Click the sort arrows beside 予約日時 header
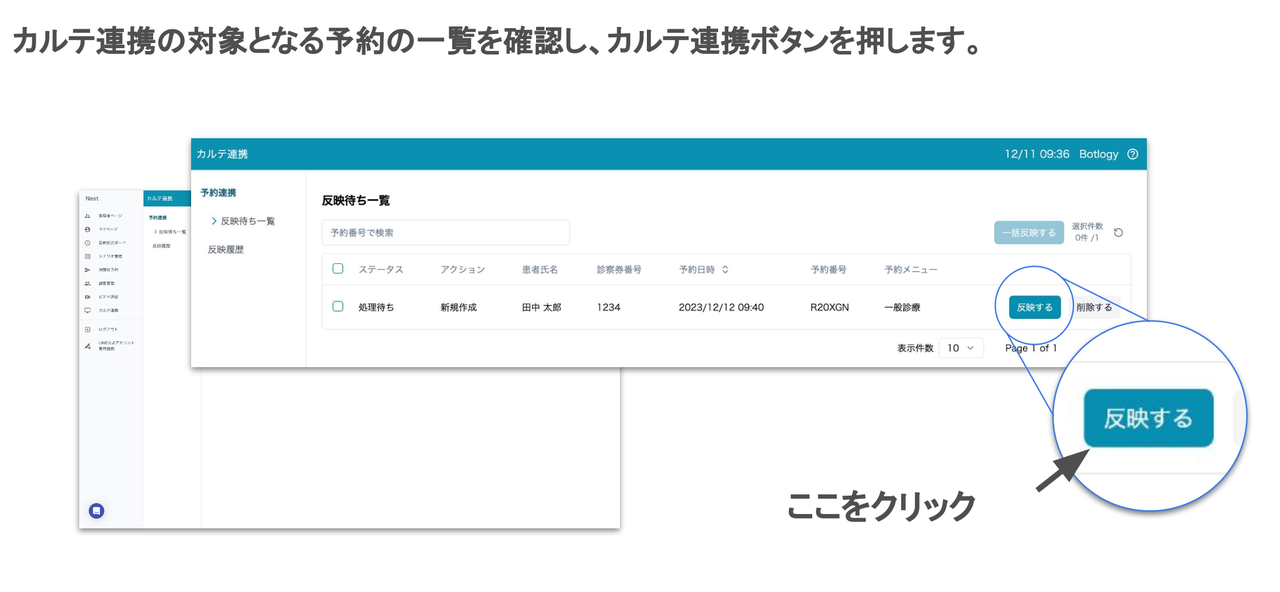 (x=725, y=269)
